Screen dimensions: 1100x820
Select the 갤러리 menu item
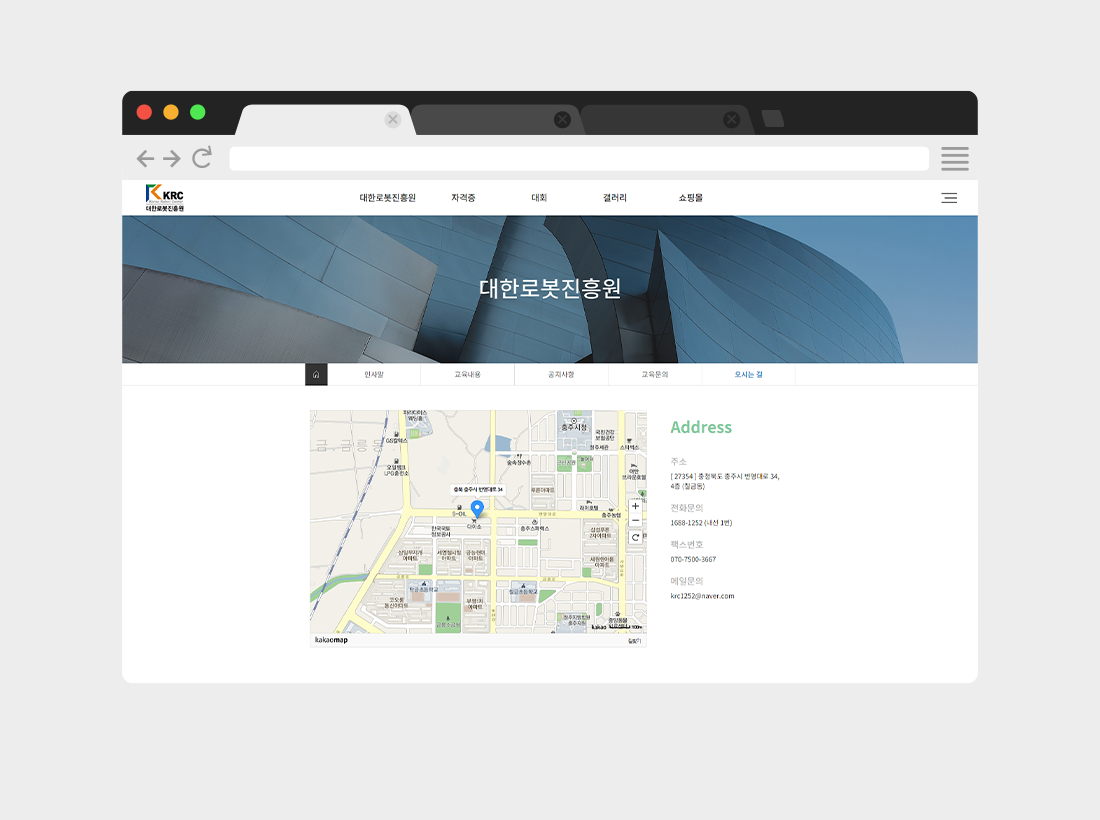614,198
